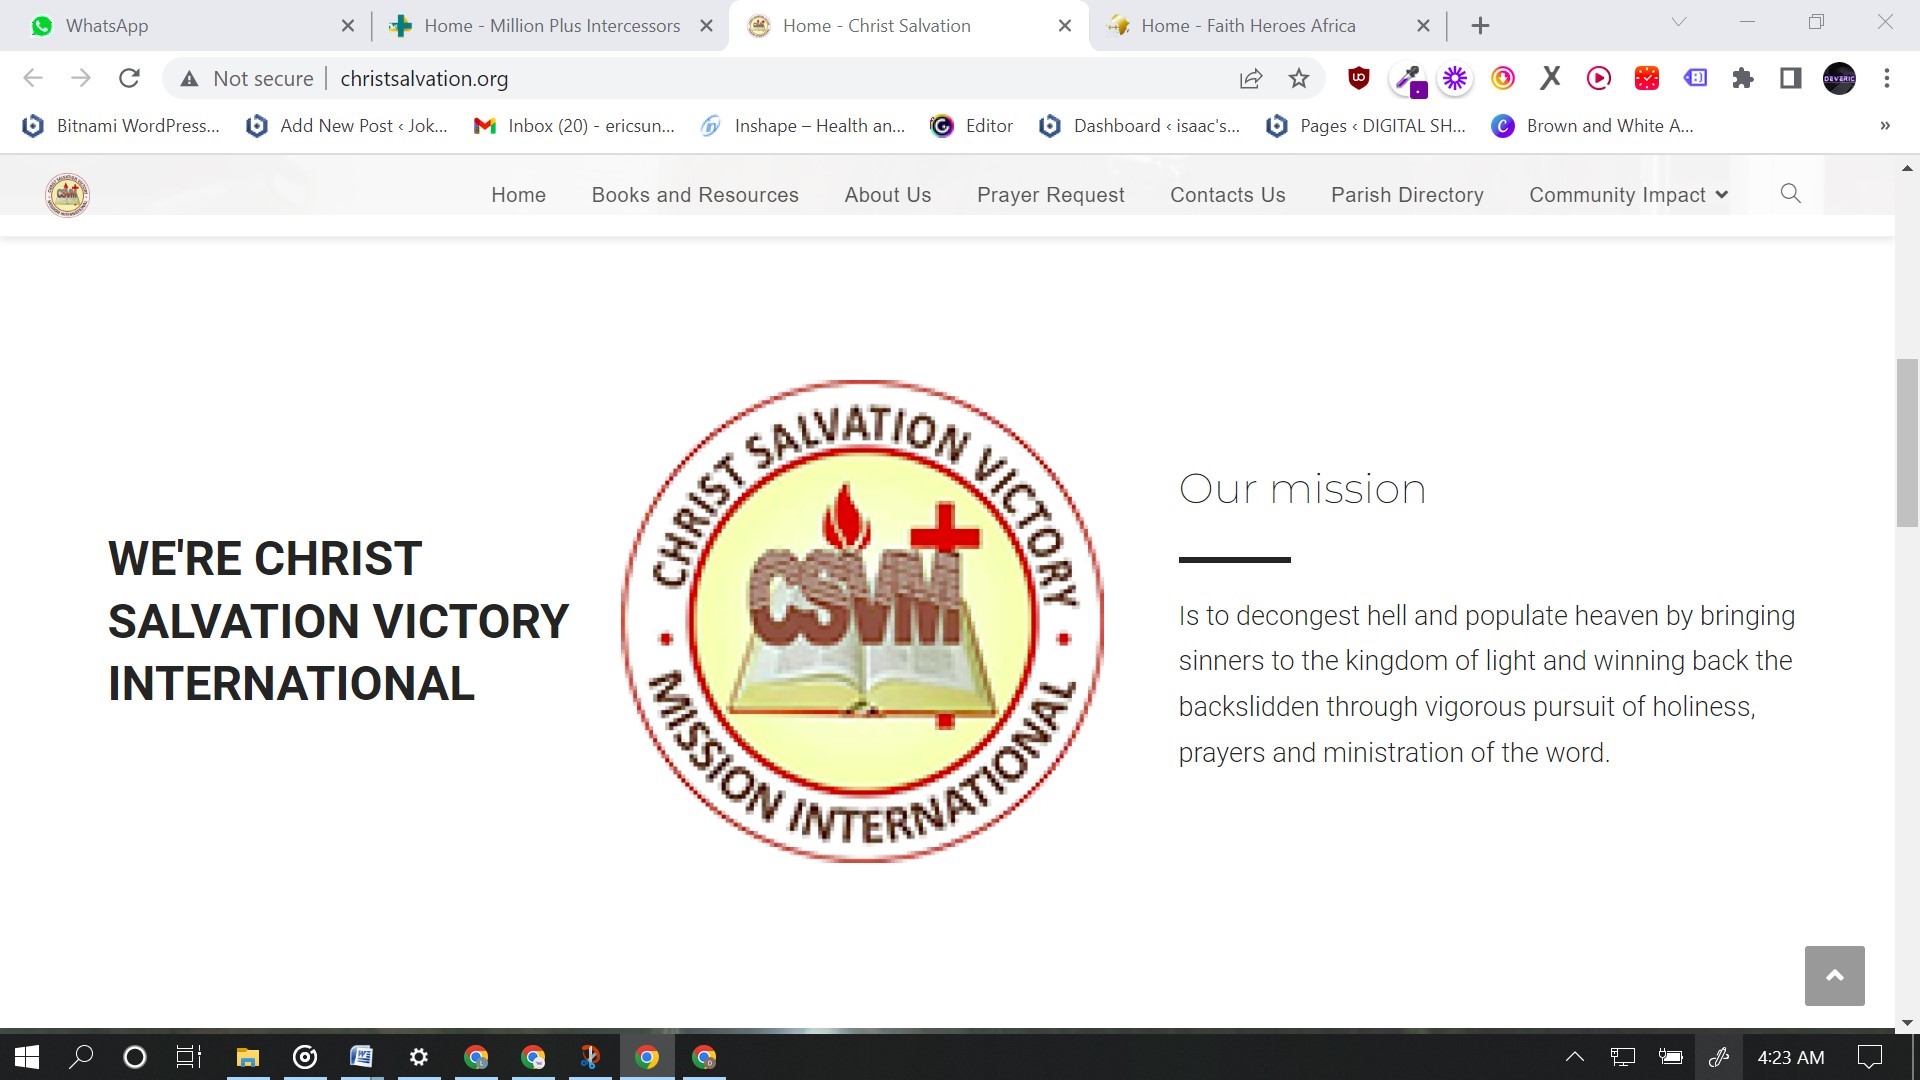Click the X extension icon
The width and height of the screenshot is (1920, 1080).
(1551, 78)
